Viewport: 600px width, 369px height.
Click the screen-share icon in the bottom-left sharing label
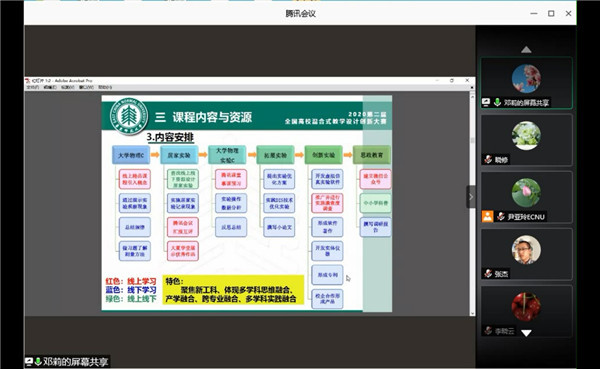click(29, 361)
